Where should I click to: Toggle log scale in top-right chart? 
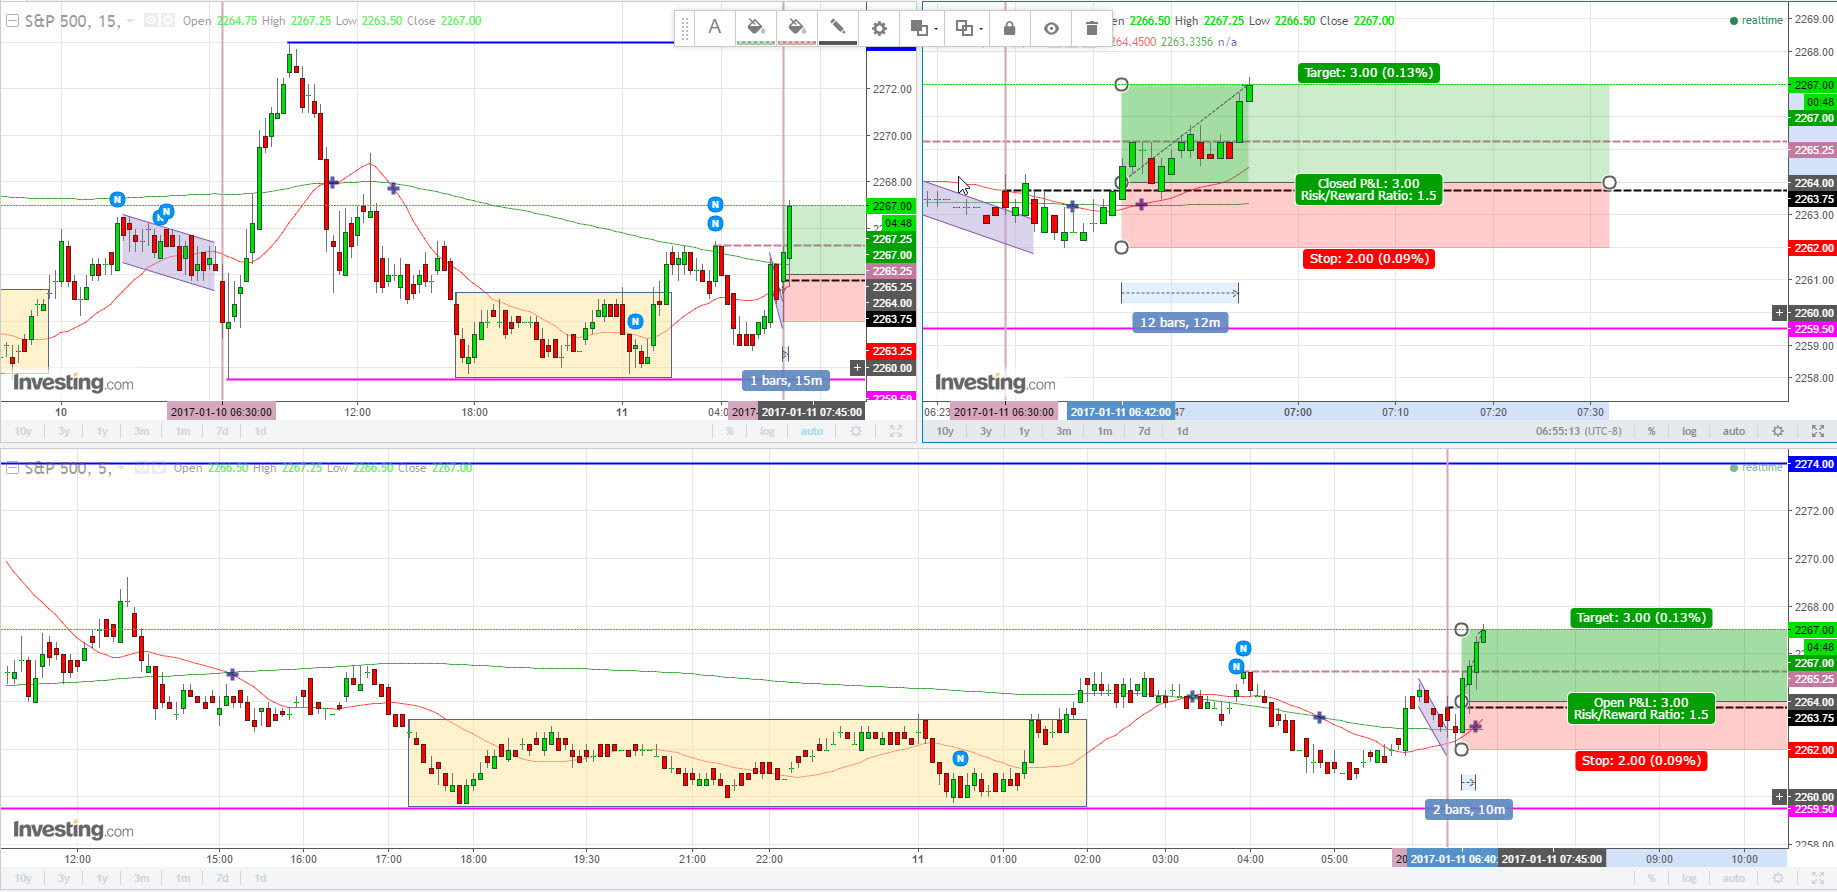click(1689, 432)
